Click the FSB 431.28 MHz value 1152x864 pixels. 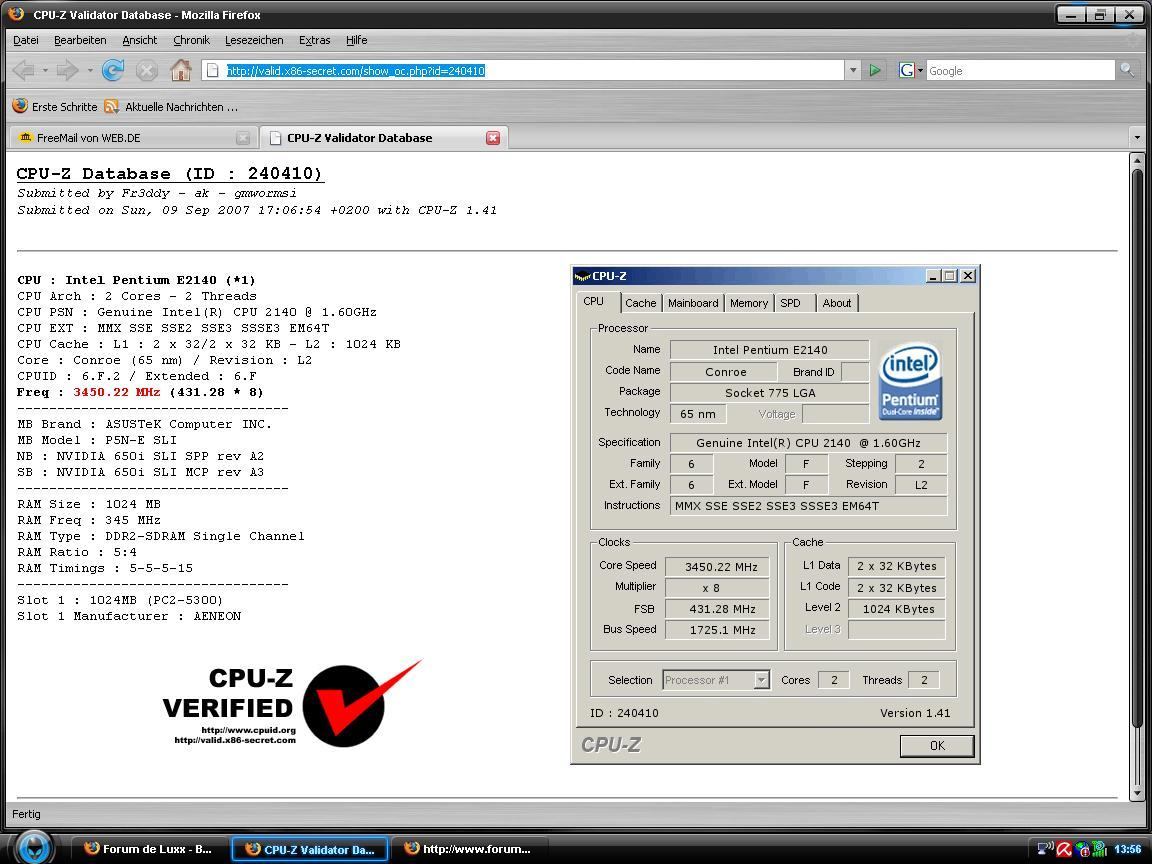click(718, 608)
